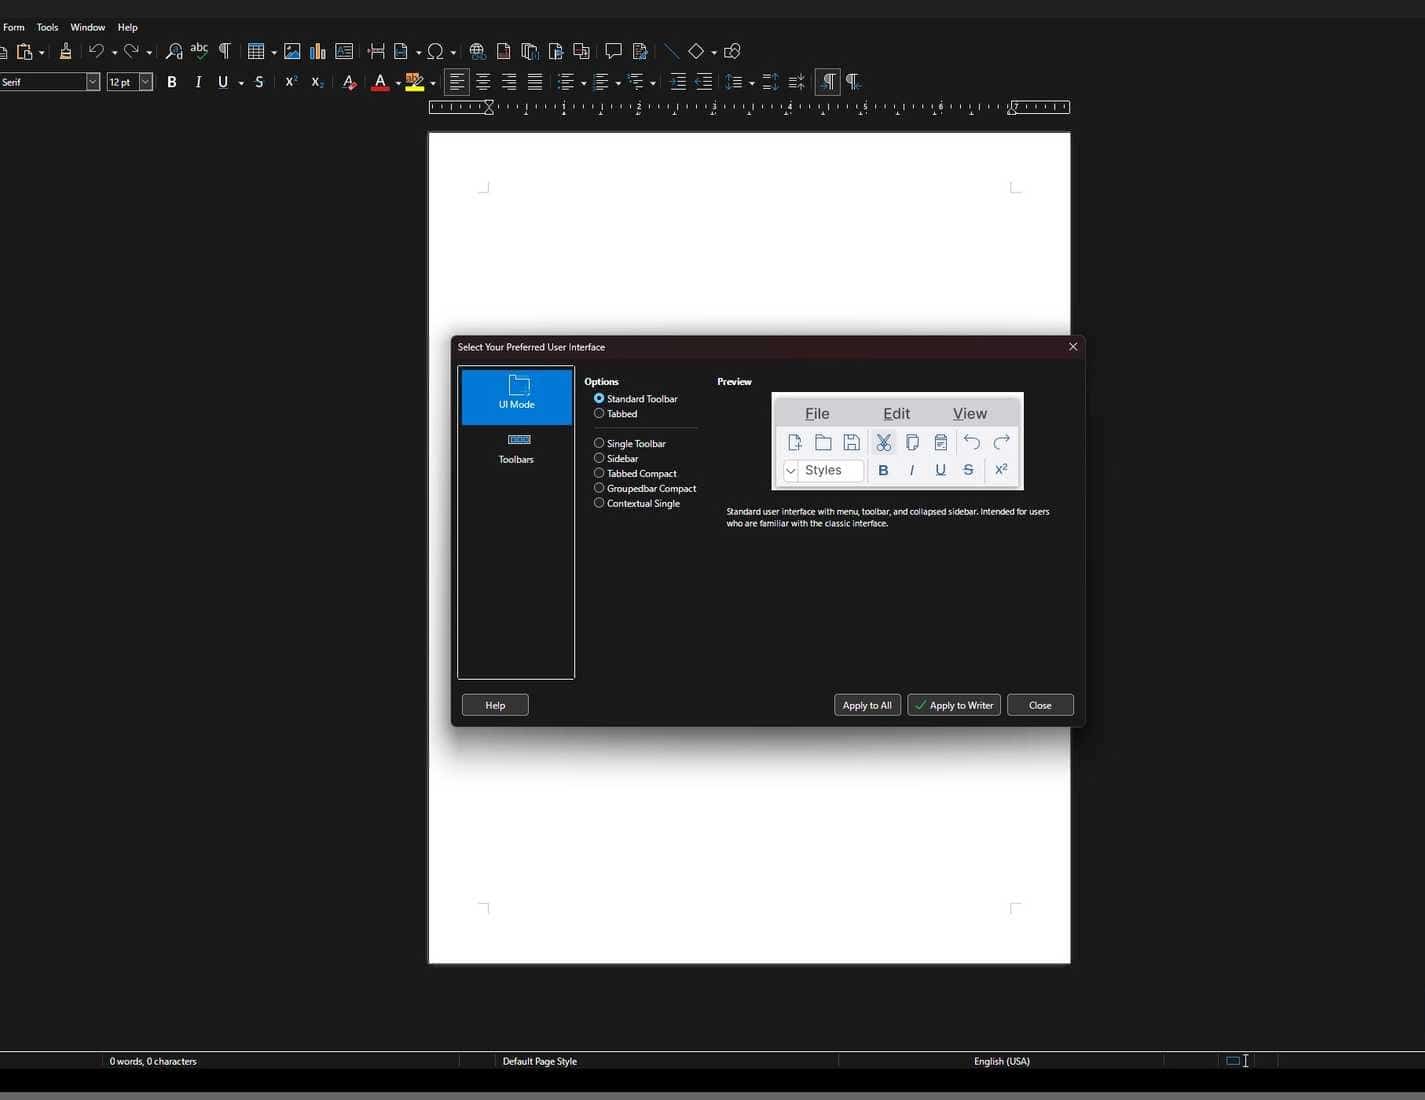Click the UI preview thumbnail image
Image resolution: width=1425 pixels, height=1100 pixels.
click(898, 441)
